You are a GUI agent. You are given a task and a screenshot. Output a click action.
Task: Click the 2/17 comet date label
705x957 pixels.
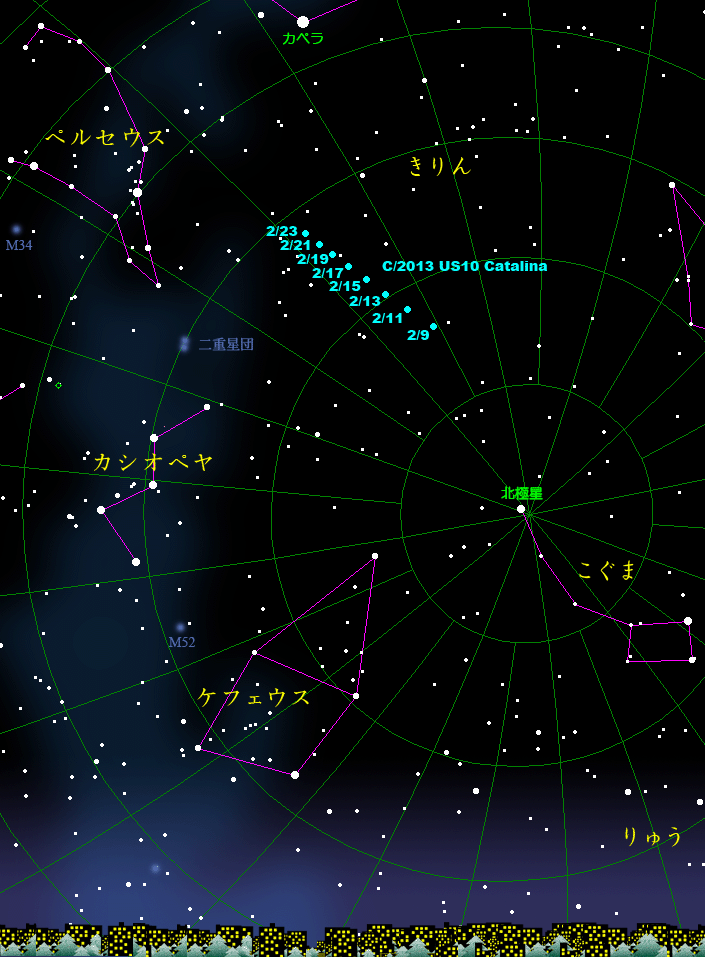[x=328, y=273]
